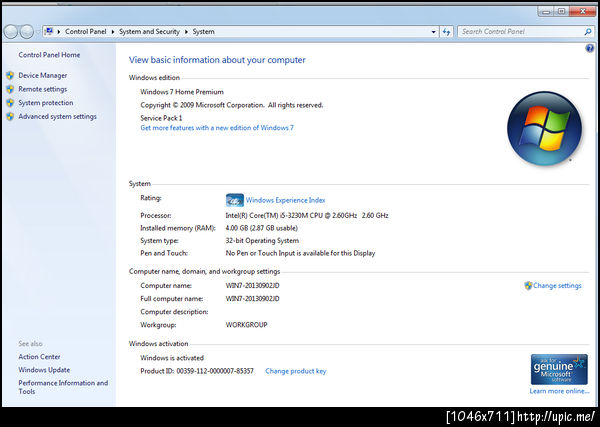The image size is (600, 427).
Task: Click Learn more online link
Action: [559, 391]
